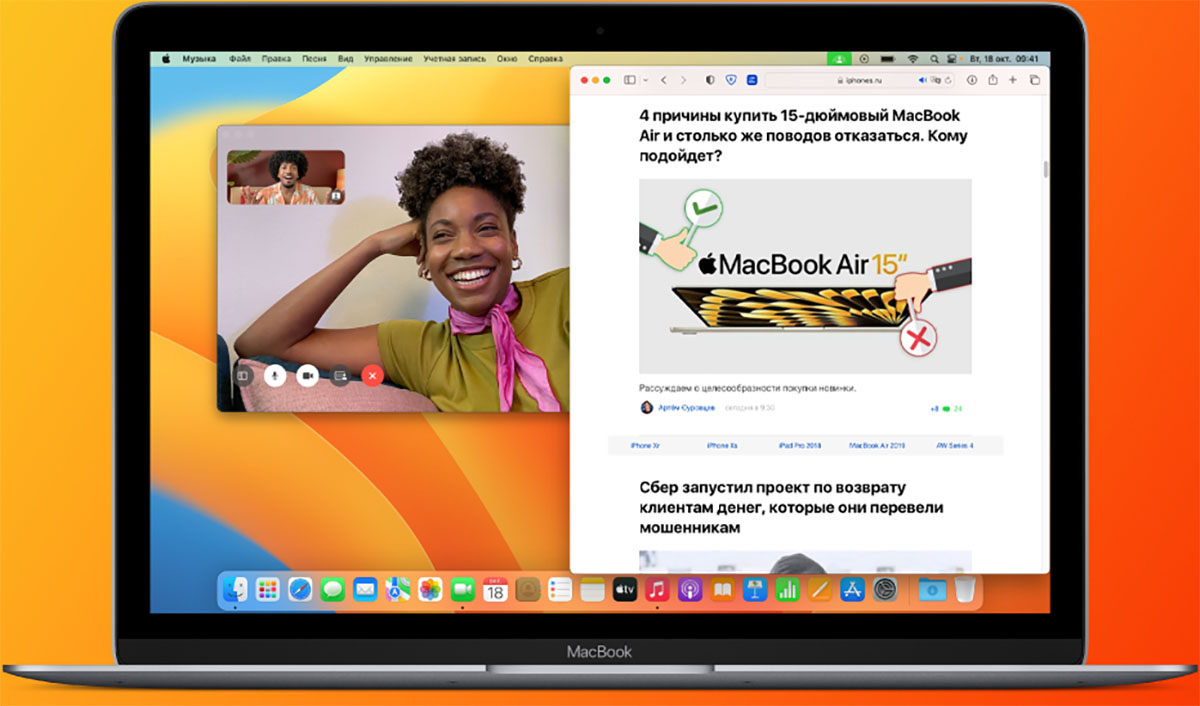1200x706 pixels.
Task: Open the Safari sidebar dropdown arrow
Action: coord(645,80)
